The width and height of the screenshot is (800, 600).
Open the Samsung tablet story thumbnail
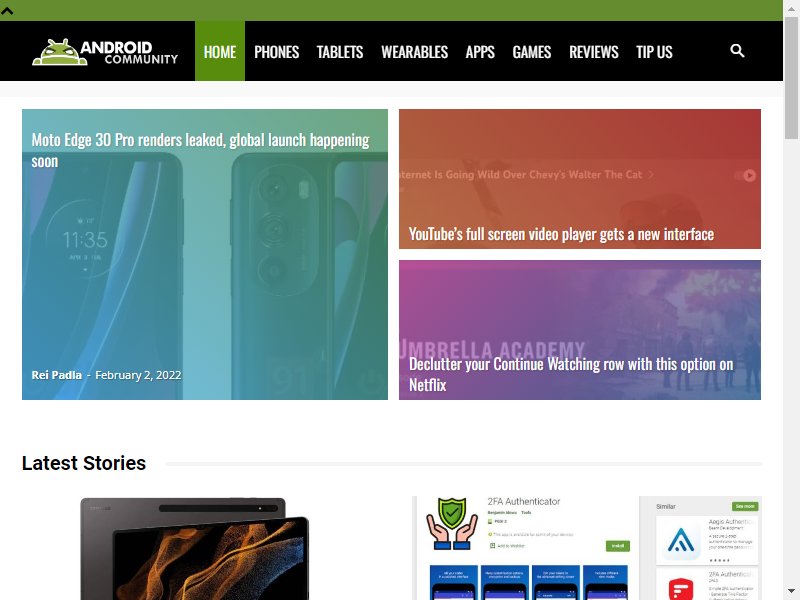click(x=195, y=548)
